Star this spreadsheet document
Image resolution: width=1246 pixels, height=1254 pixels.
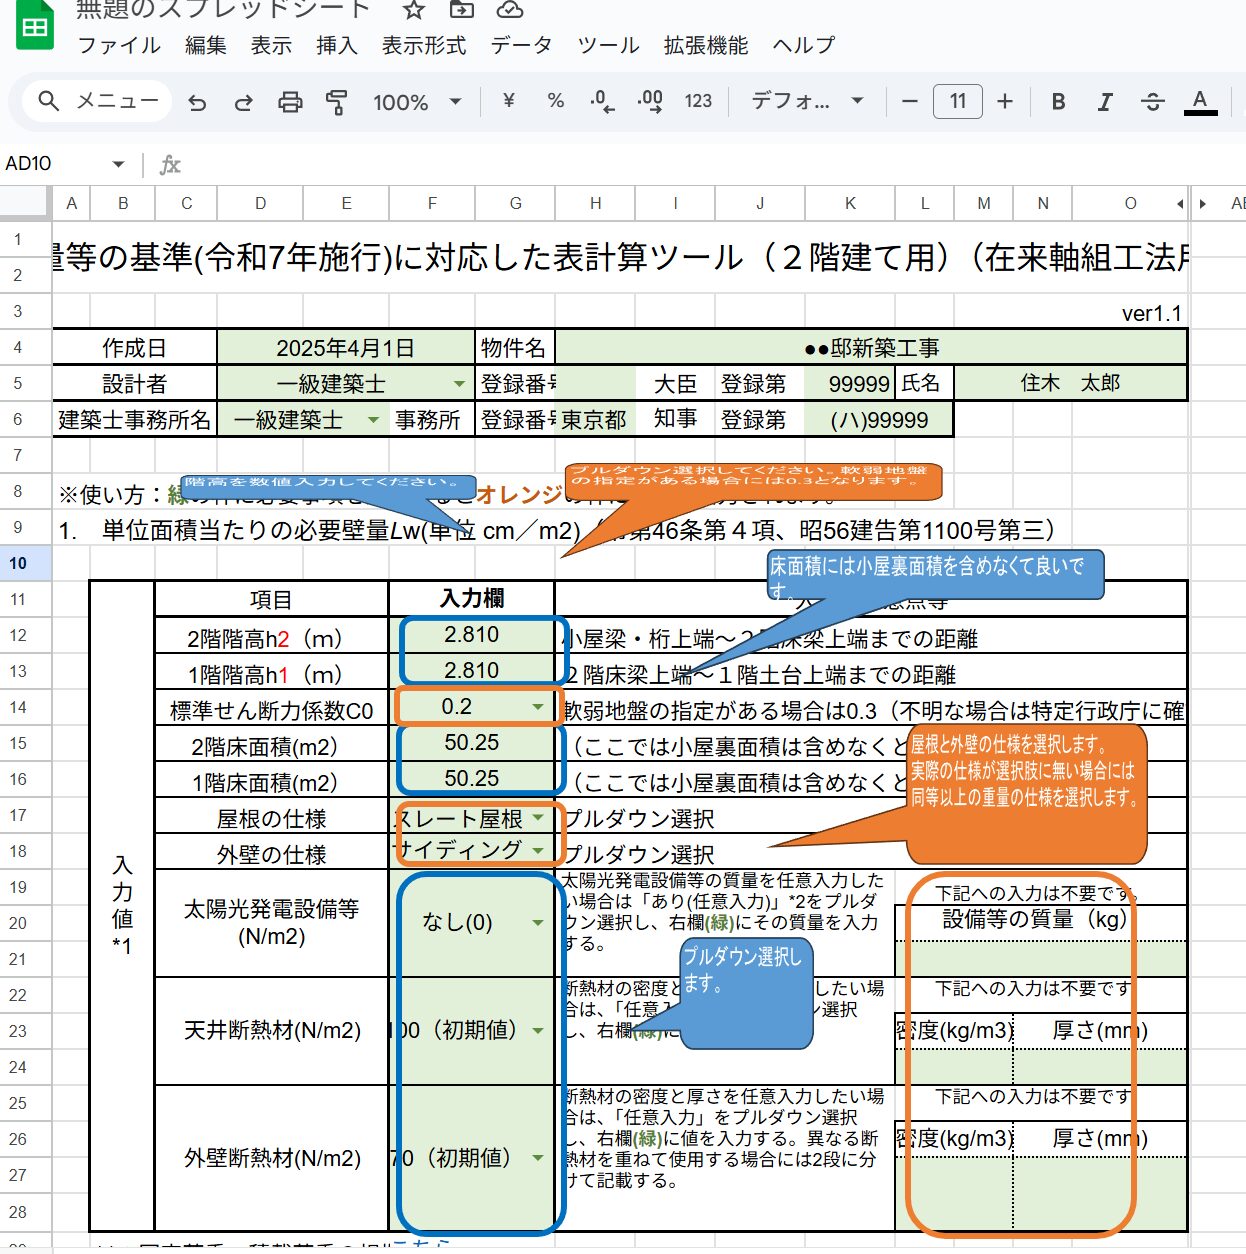[414, 10]
